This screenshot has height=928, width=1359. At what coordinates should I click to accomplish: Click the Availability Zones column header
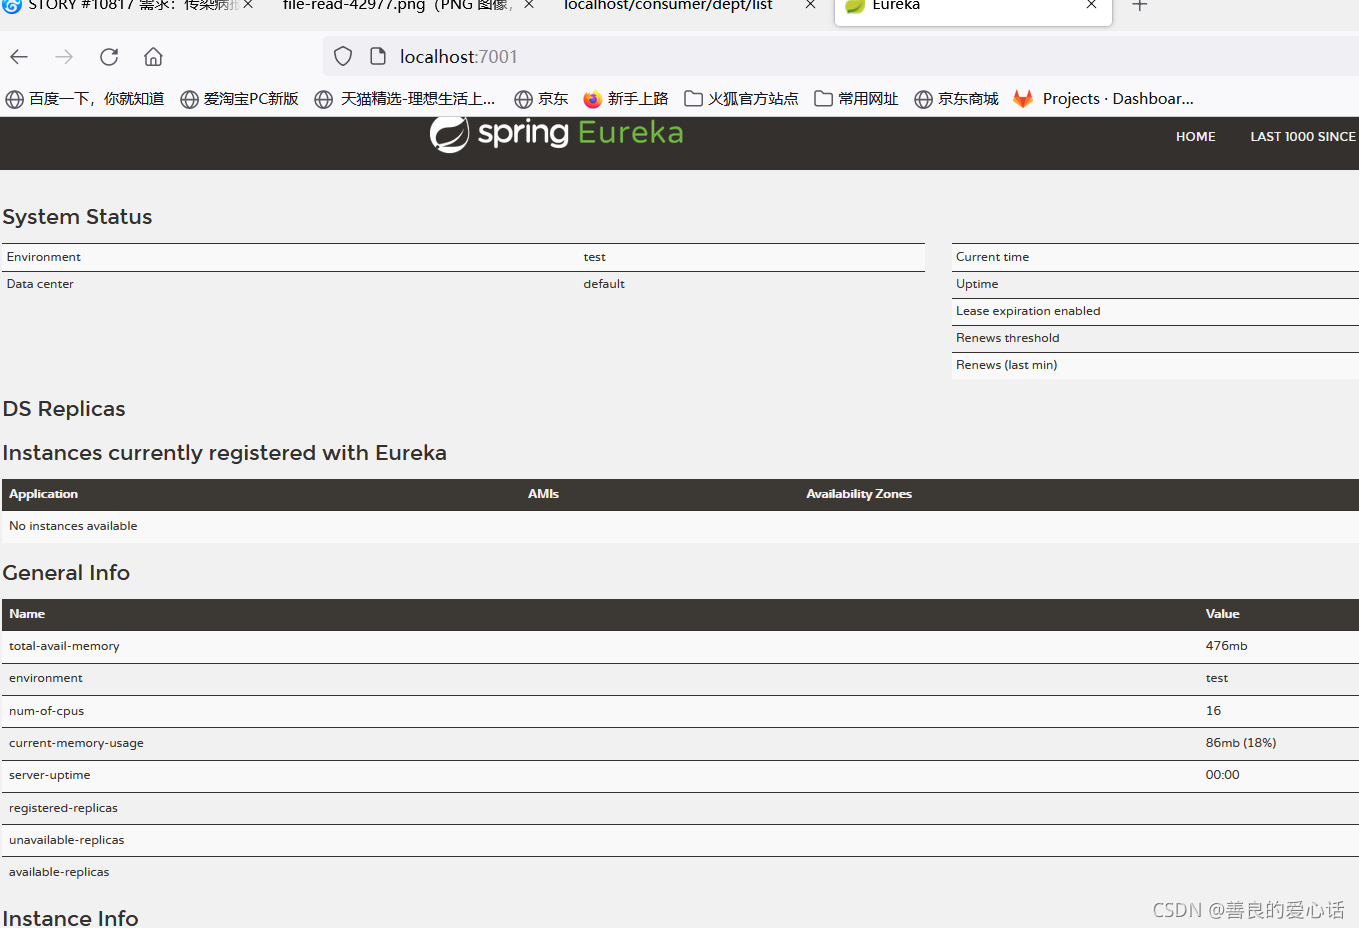(859, 494)
